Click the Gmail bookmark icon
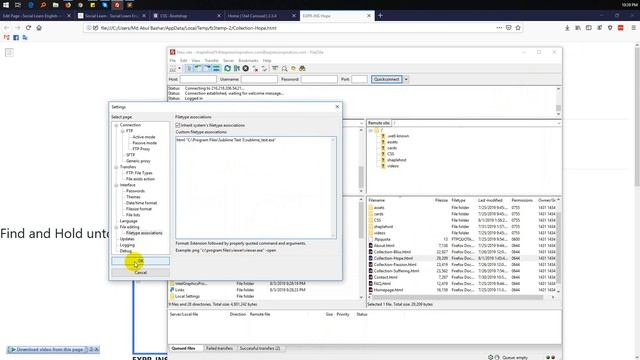Screen dimensions: 640x360 7,38
